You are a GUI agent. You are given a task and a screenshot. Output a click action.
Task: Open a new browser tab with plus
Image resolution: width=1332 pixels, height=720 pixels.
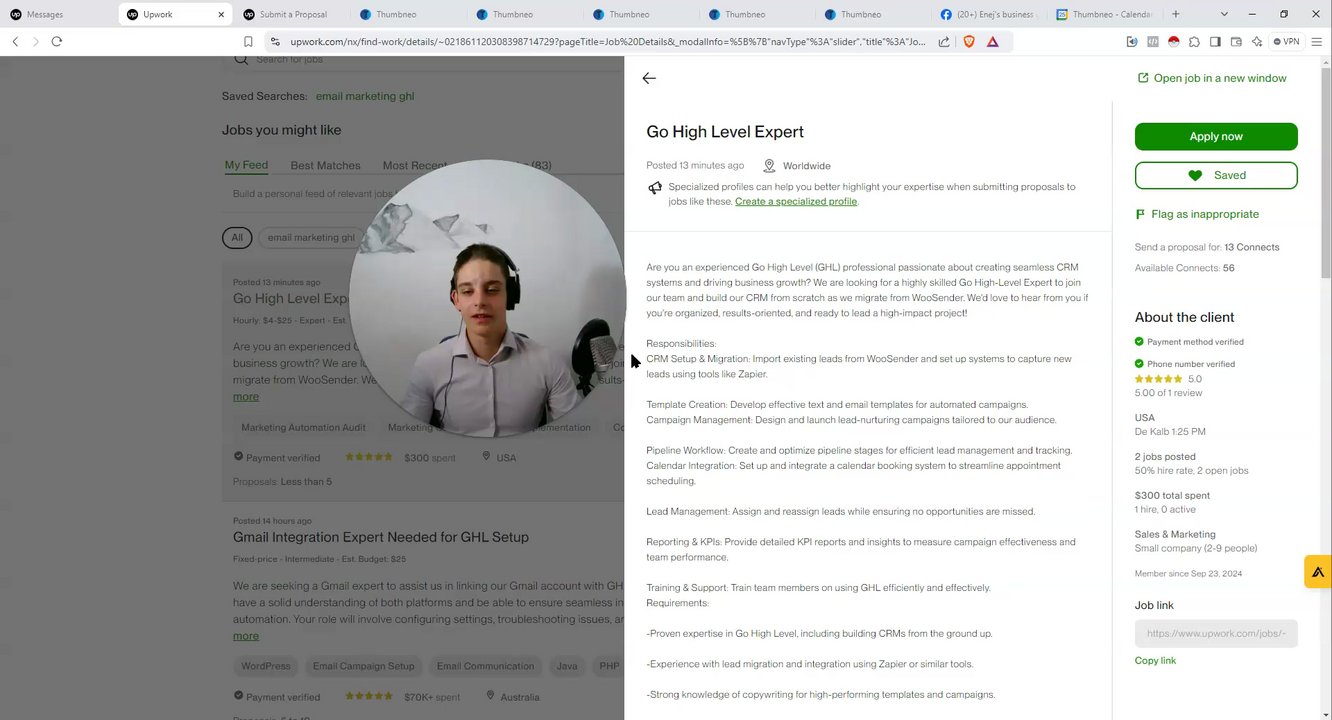pos(1176,14)
